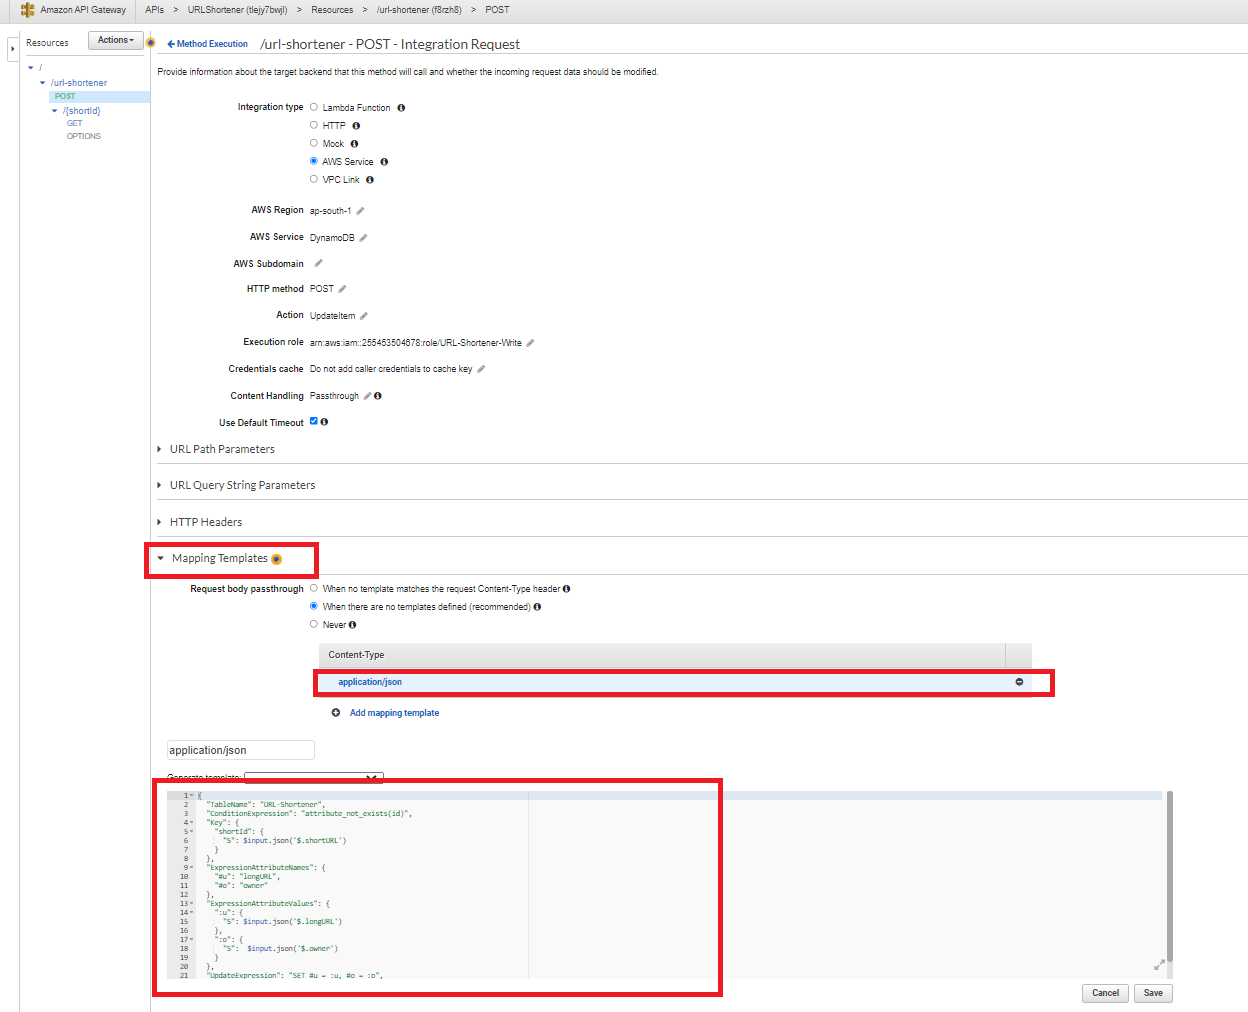Click the template editor vertical scrollbar
Image resolution: width=1248 pixels, height=1012 pixels.
pos(1169,875)
